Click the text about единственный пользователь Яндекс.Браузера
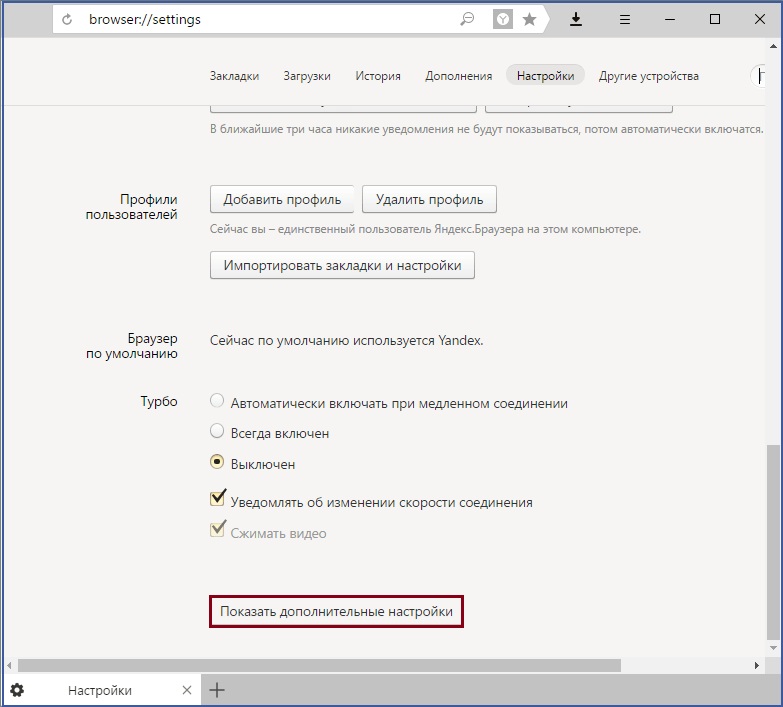 (x=425, y=229)
